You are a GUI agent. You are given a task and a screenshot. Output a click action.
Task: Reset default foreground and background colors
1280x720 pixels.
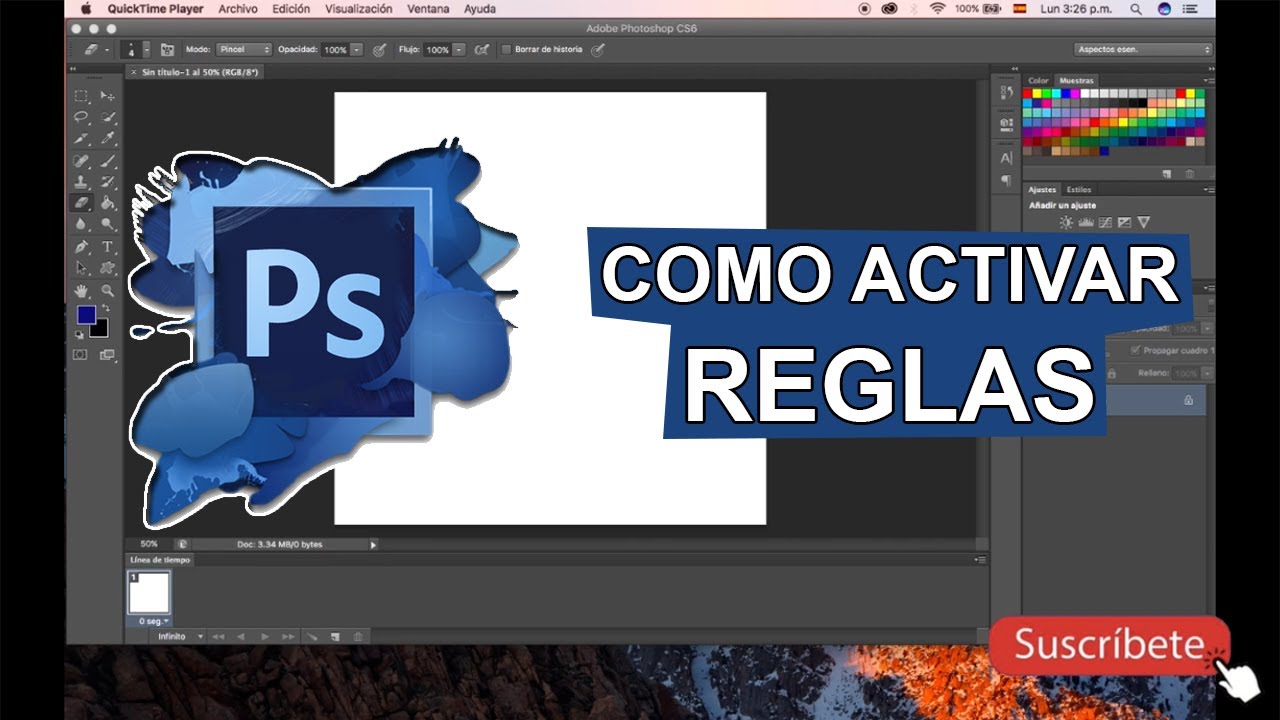(x=80, y=337)
